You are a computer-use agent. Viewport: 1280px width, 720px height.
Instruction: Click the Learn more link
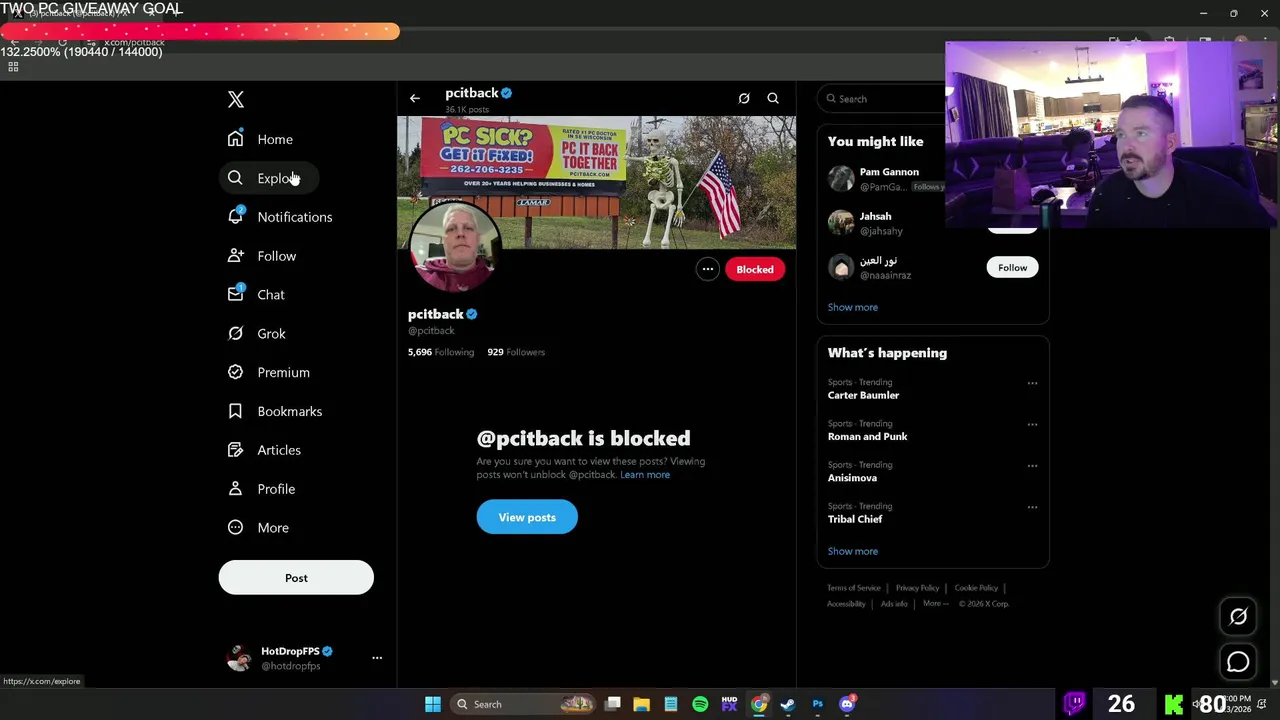[645, 475]
